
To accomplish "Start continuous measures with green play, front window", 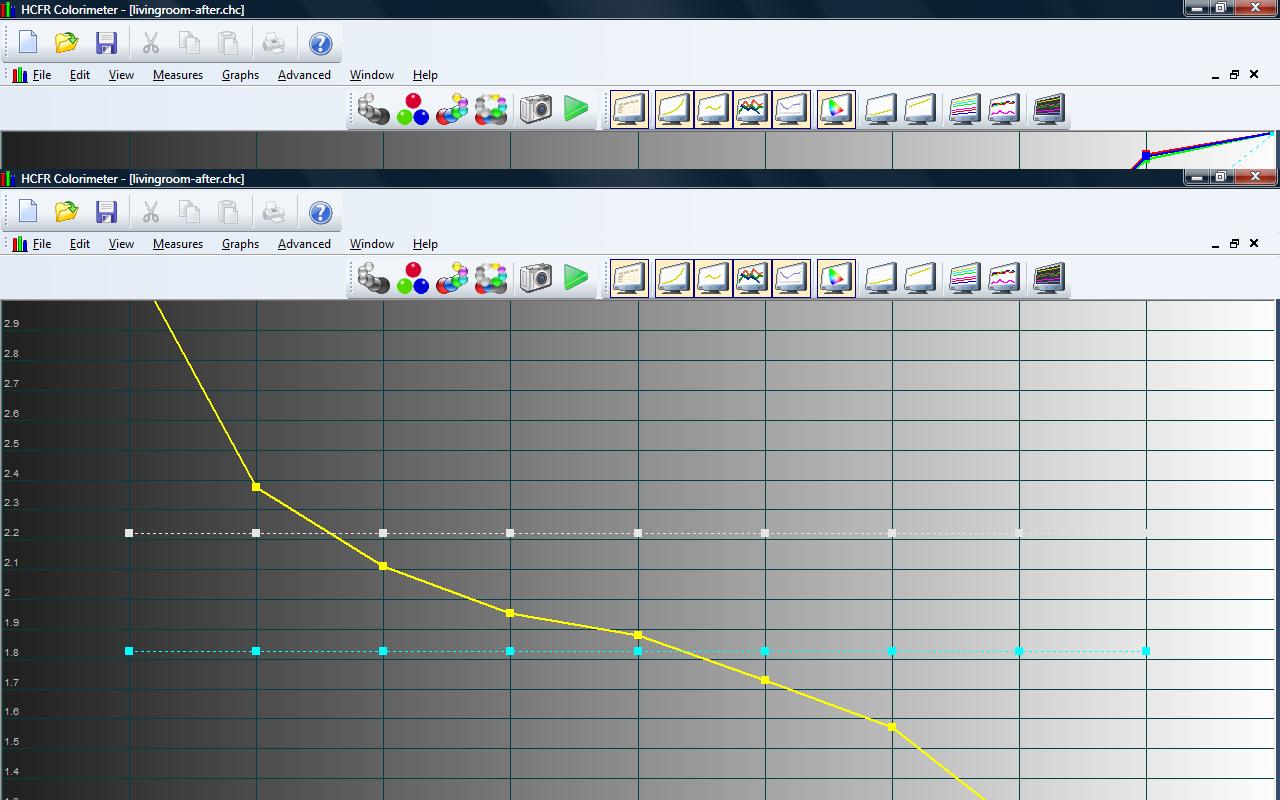I will point(576,278).
